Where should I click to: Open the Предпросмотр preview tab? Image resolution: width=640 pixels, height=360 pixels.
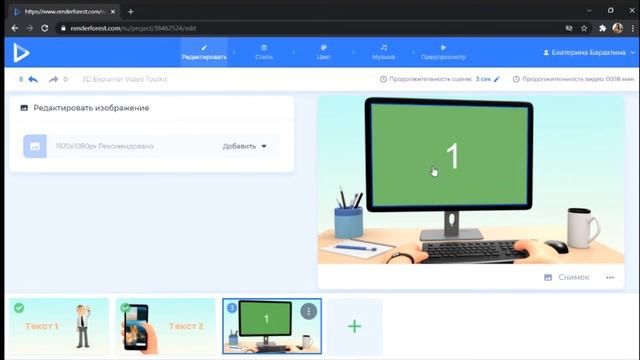443,52
